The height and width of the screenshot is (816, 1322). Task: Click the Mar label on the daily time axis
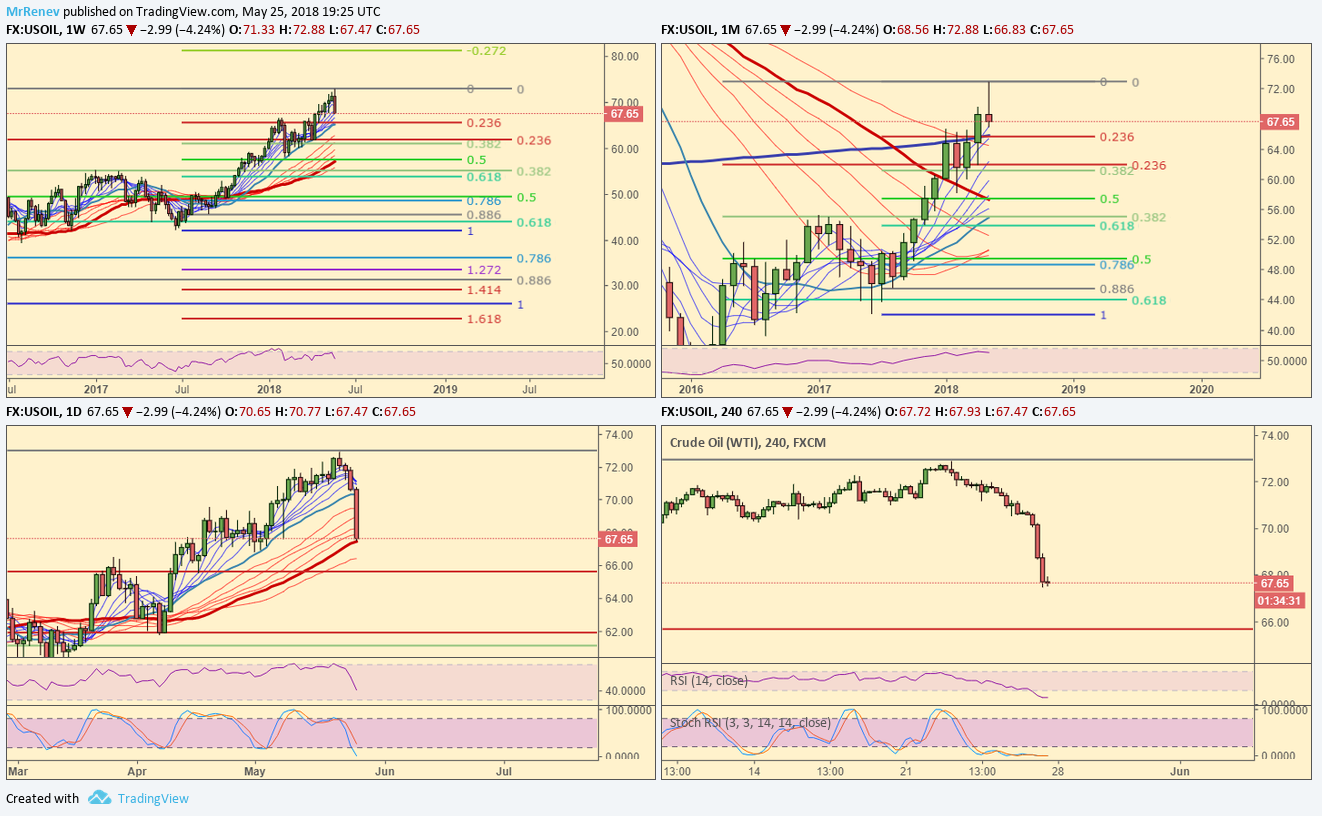point(17,772)
